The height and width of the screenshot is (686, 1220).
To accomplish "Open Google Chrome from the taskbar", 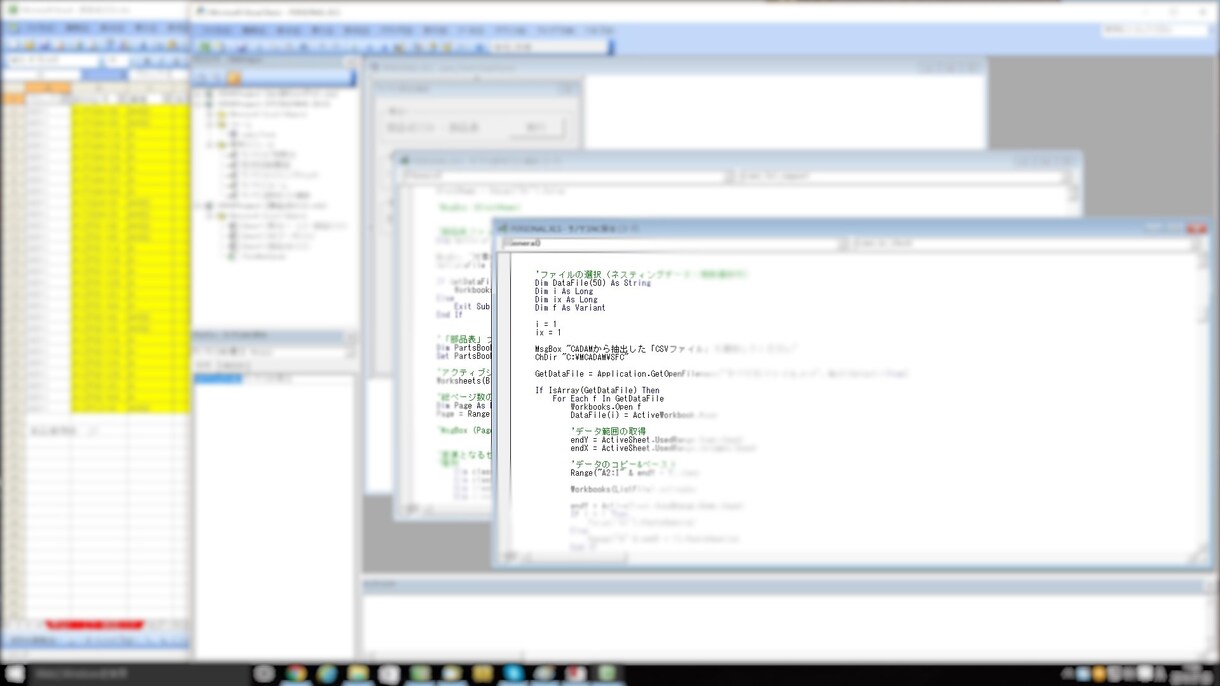I will point(296,674).
